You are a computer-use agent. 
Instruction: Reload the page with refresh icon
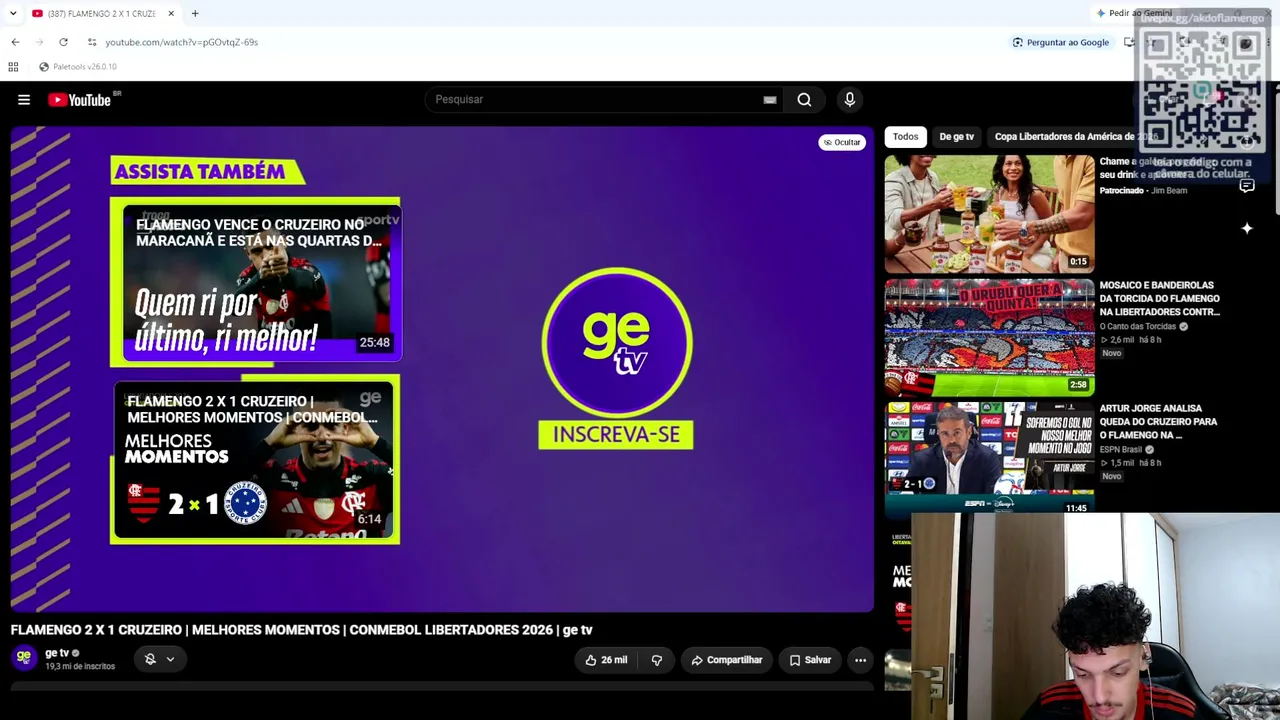(63, 42)
